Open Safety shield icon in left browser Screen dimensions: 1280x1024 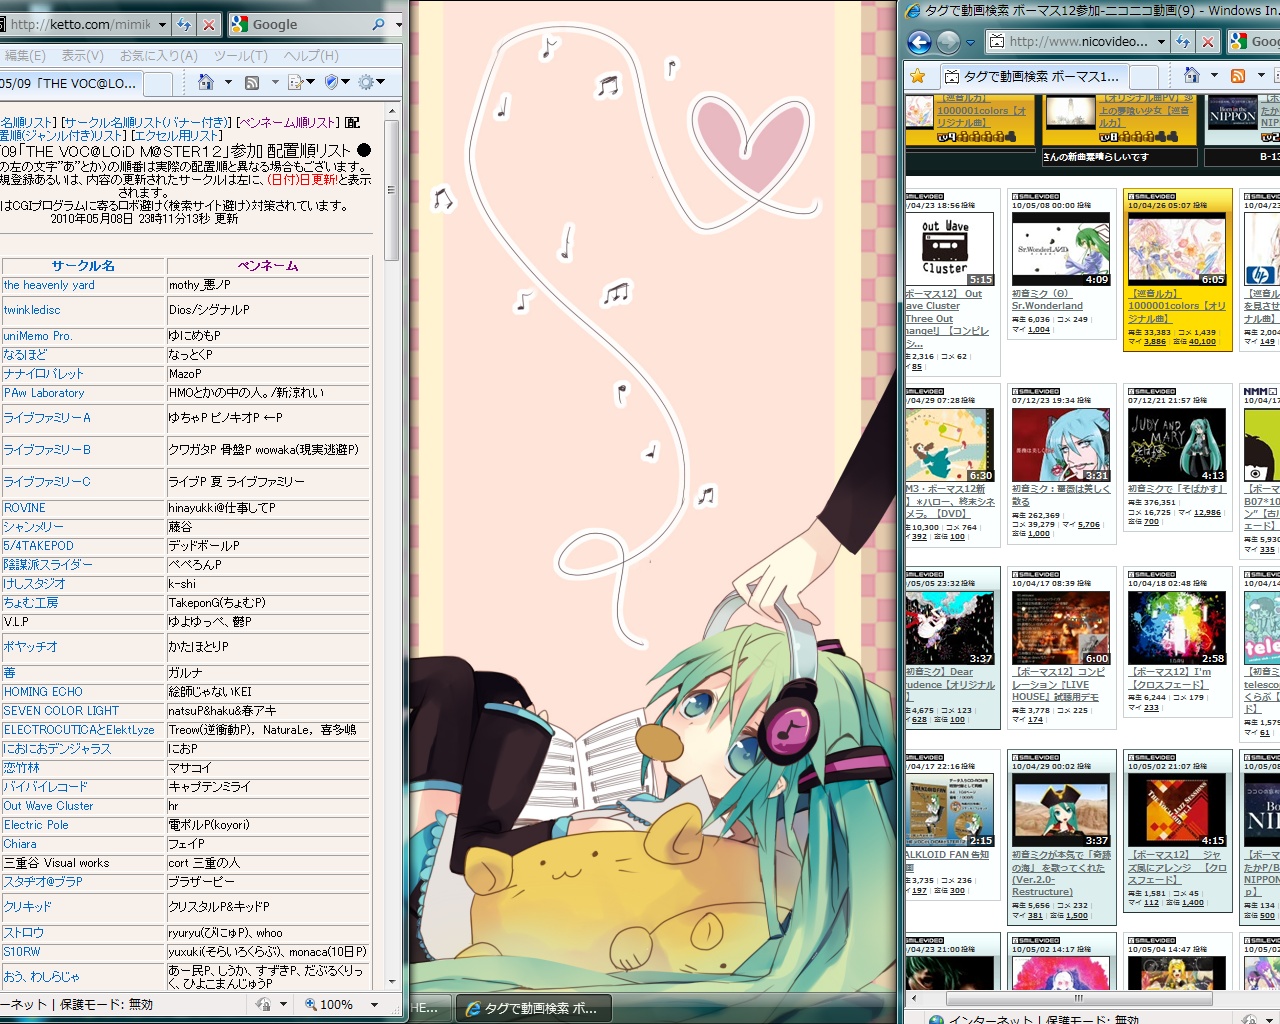coord(332,82)
